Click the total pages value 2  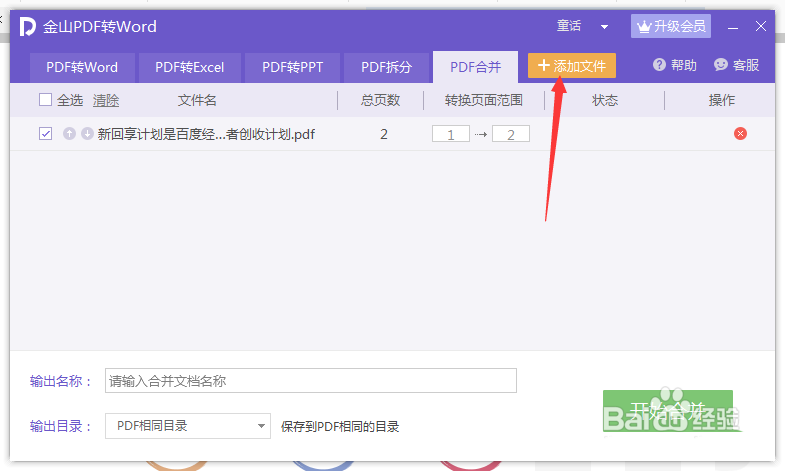point(383,134)
